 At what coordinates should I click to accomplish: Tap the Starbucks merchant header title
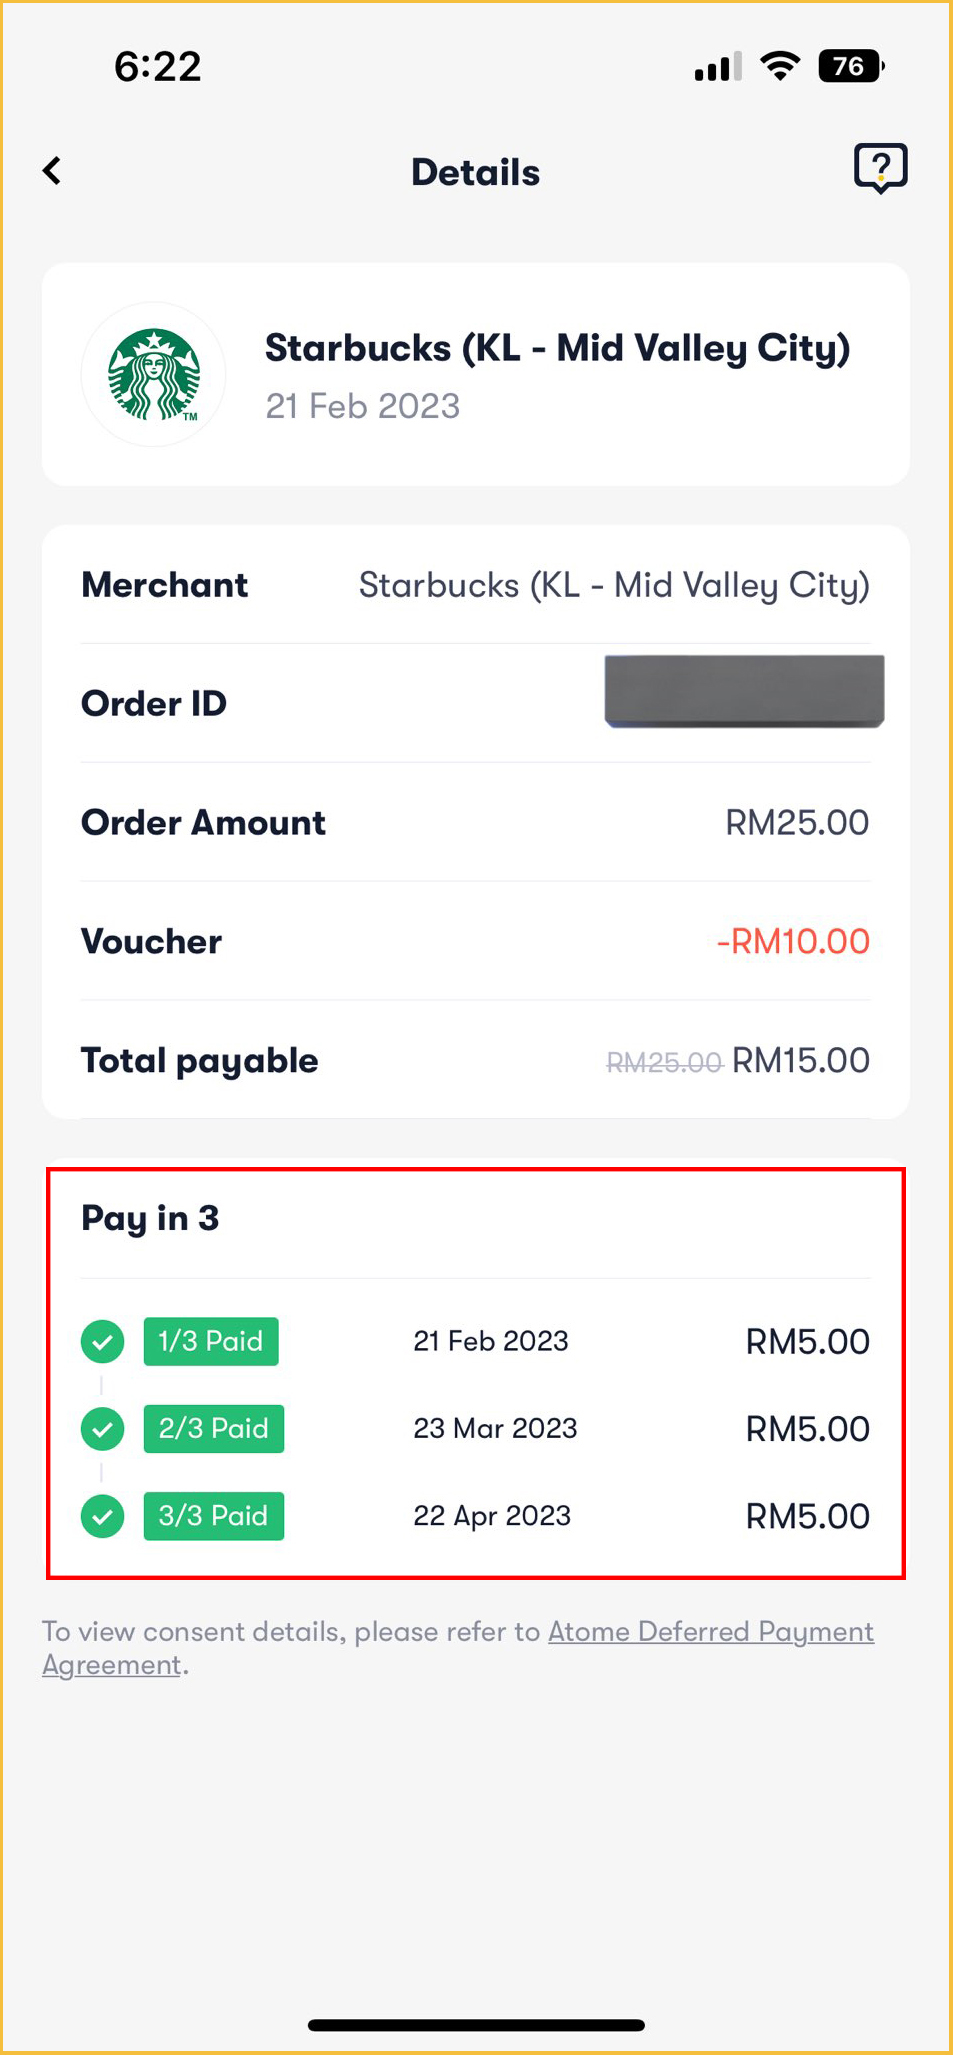click(x=557, y=348)
